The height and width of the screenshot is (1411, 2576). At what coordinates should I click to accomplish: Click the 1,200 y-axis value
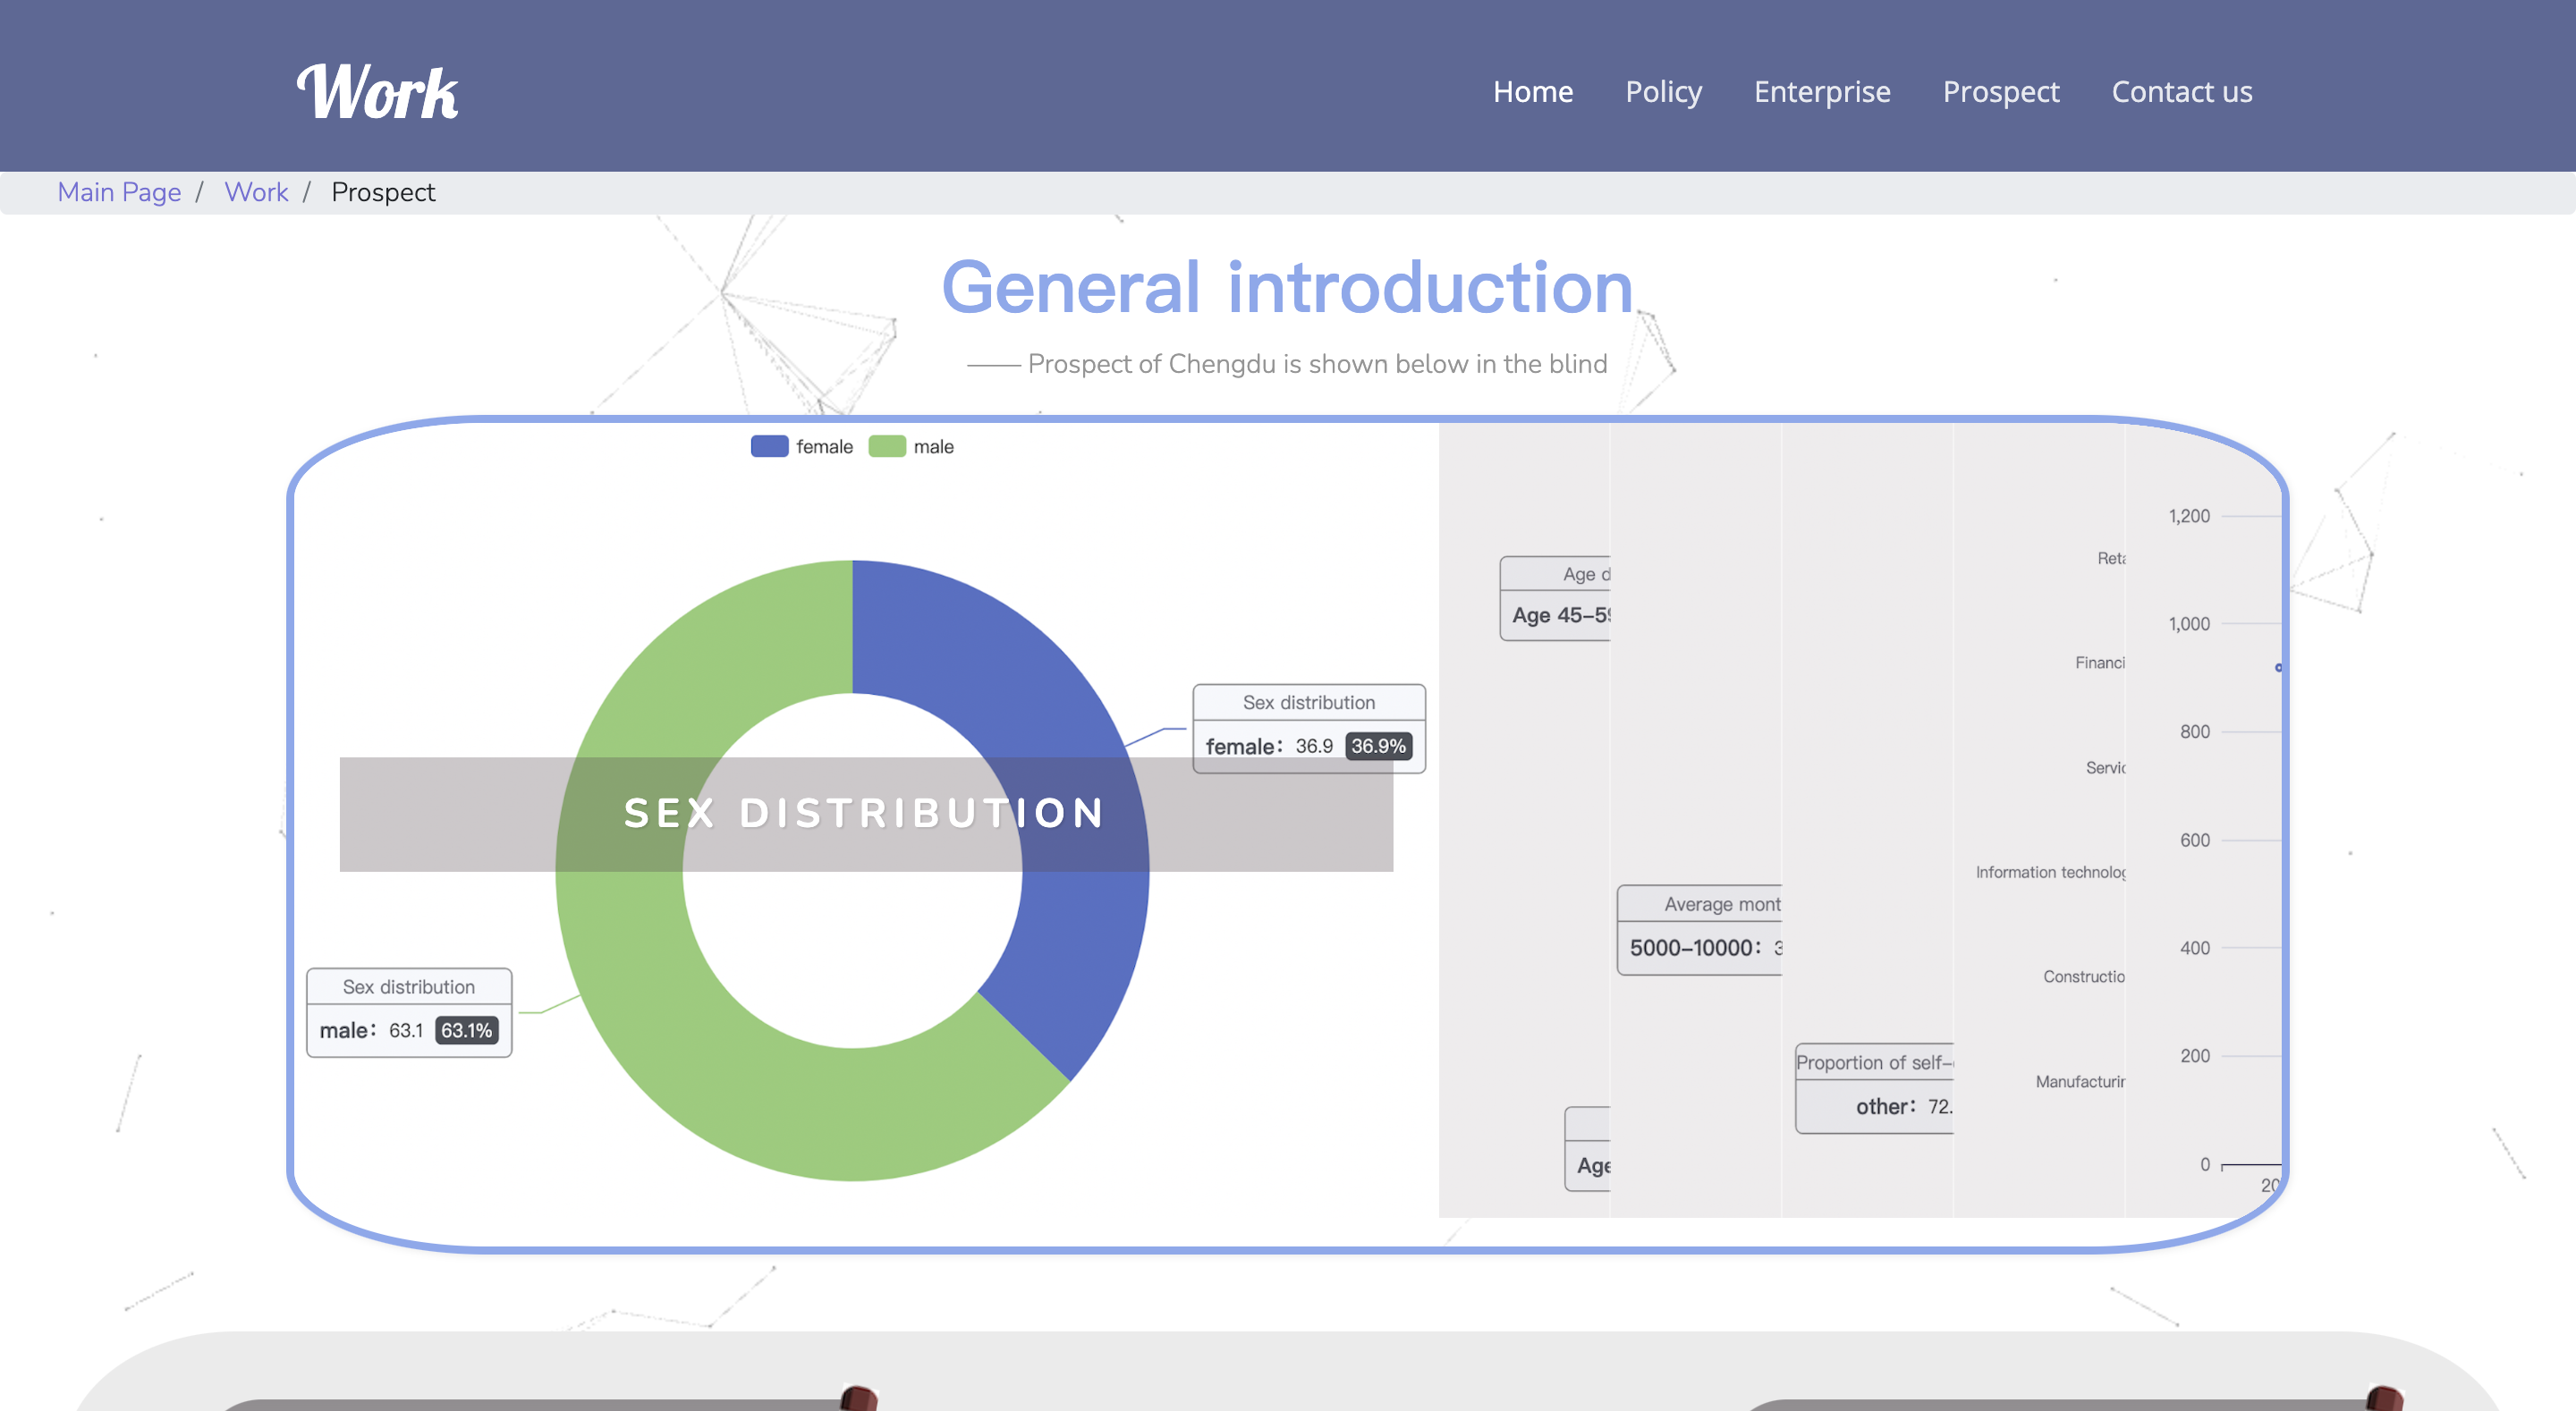pyautogui.click(x=2189, y=516)
